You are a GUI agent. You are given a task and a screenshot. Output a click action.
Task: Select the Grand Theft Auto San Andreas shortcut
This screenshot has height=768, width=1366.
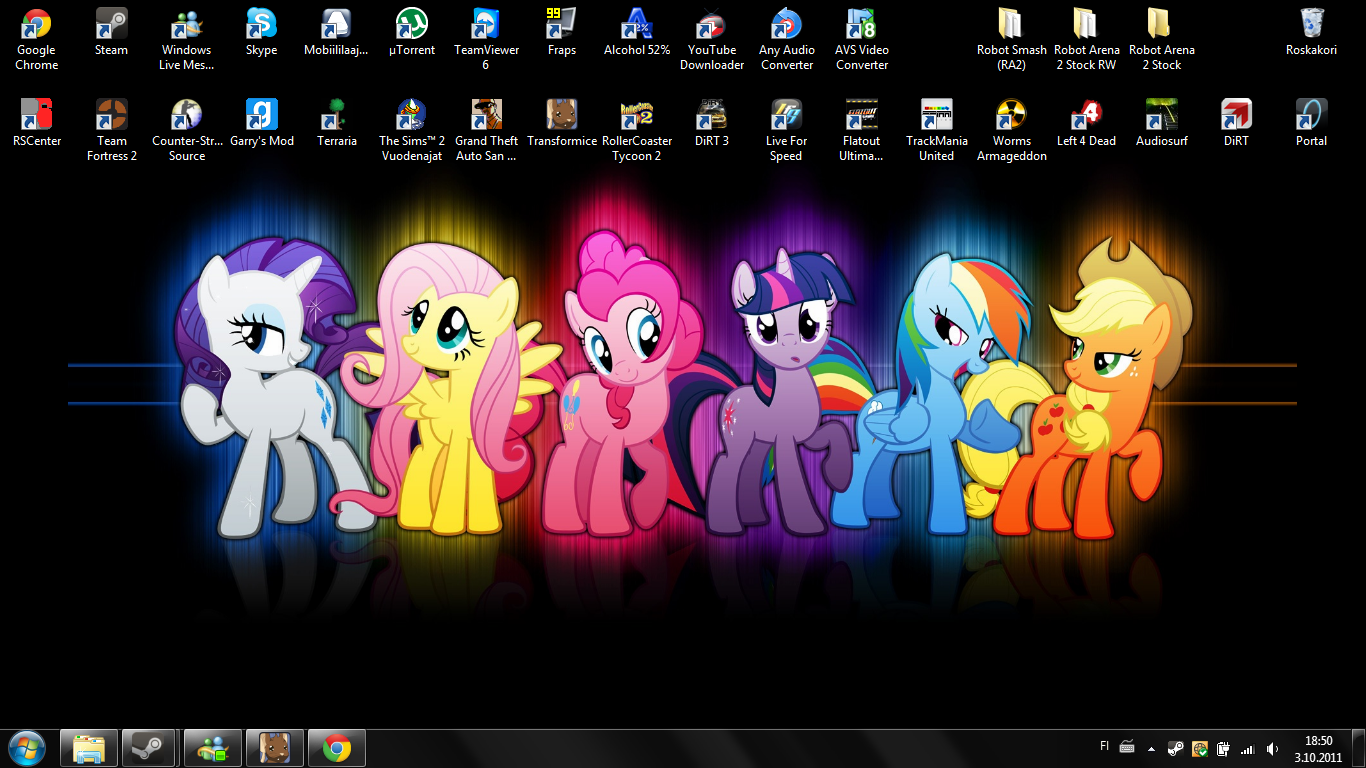pyautogui.click(x=487, y=131)
